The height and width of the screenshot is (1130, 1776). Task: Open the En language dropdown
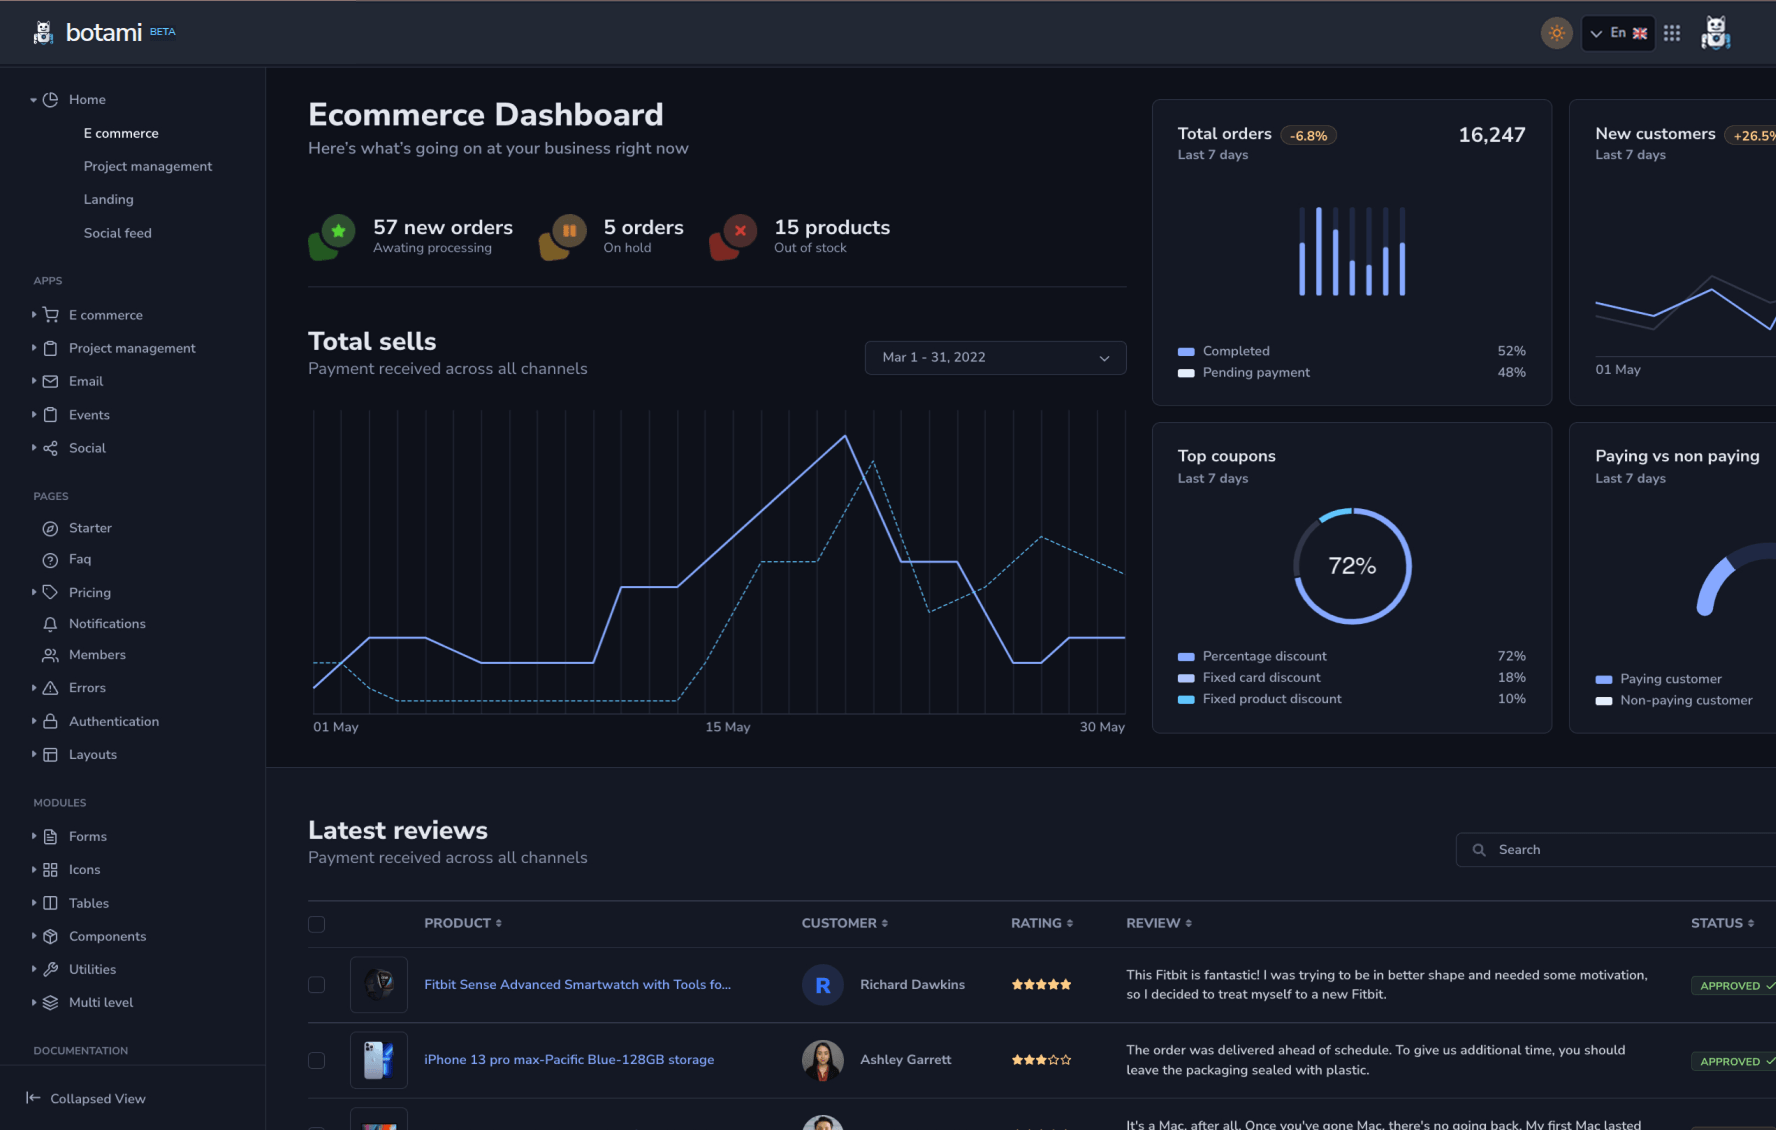(x=1617, y=33)
